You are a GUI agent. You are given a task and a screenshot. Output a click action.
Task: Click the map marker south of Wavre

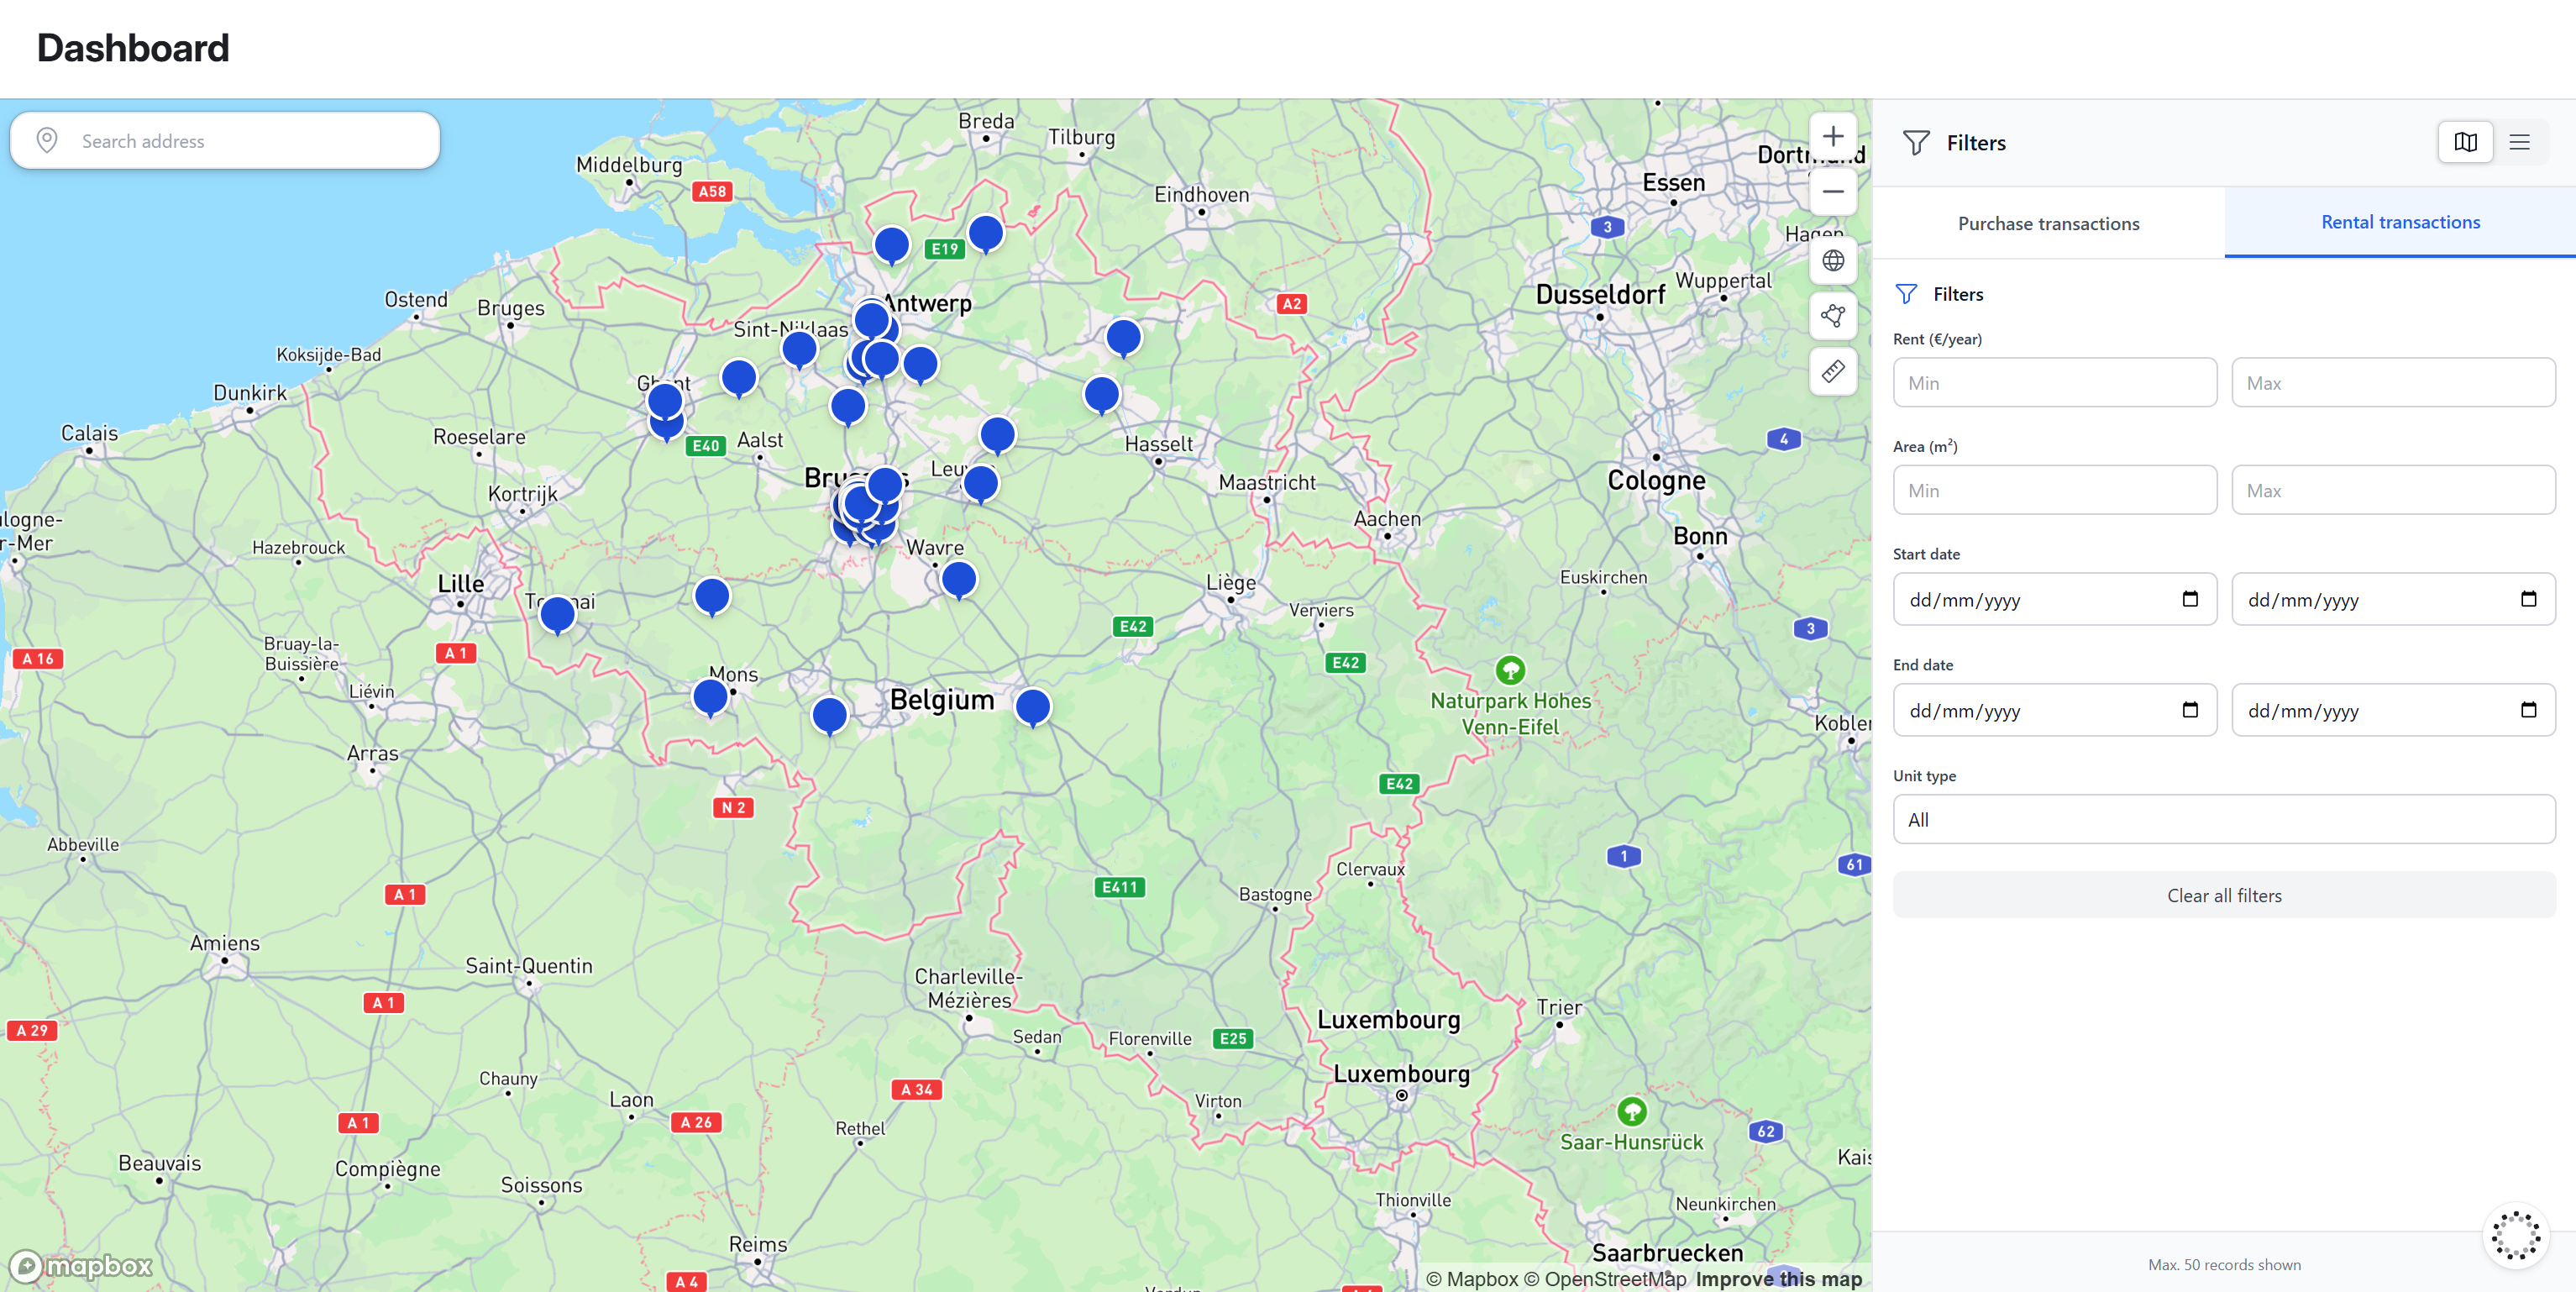tap(958, 580)
